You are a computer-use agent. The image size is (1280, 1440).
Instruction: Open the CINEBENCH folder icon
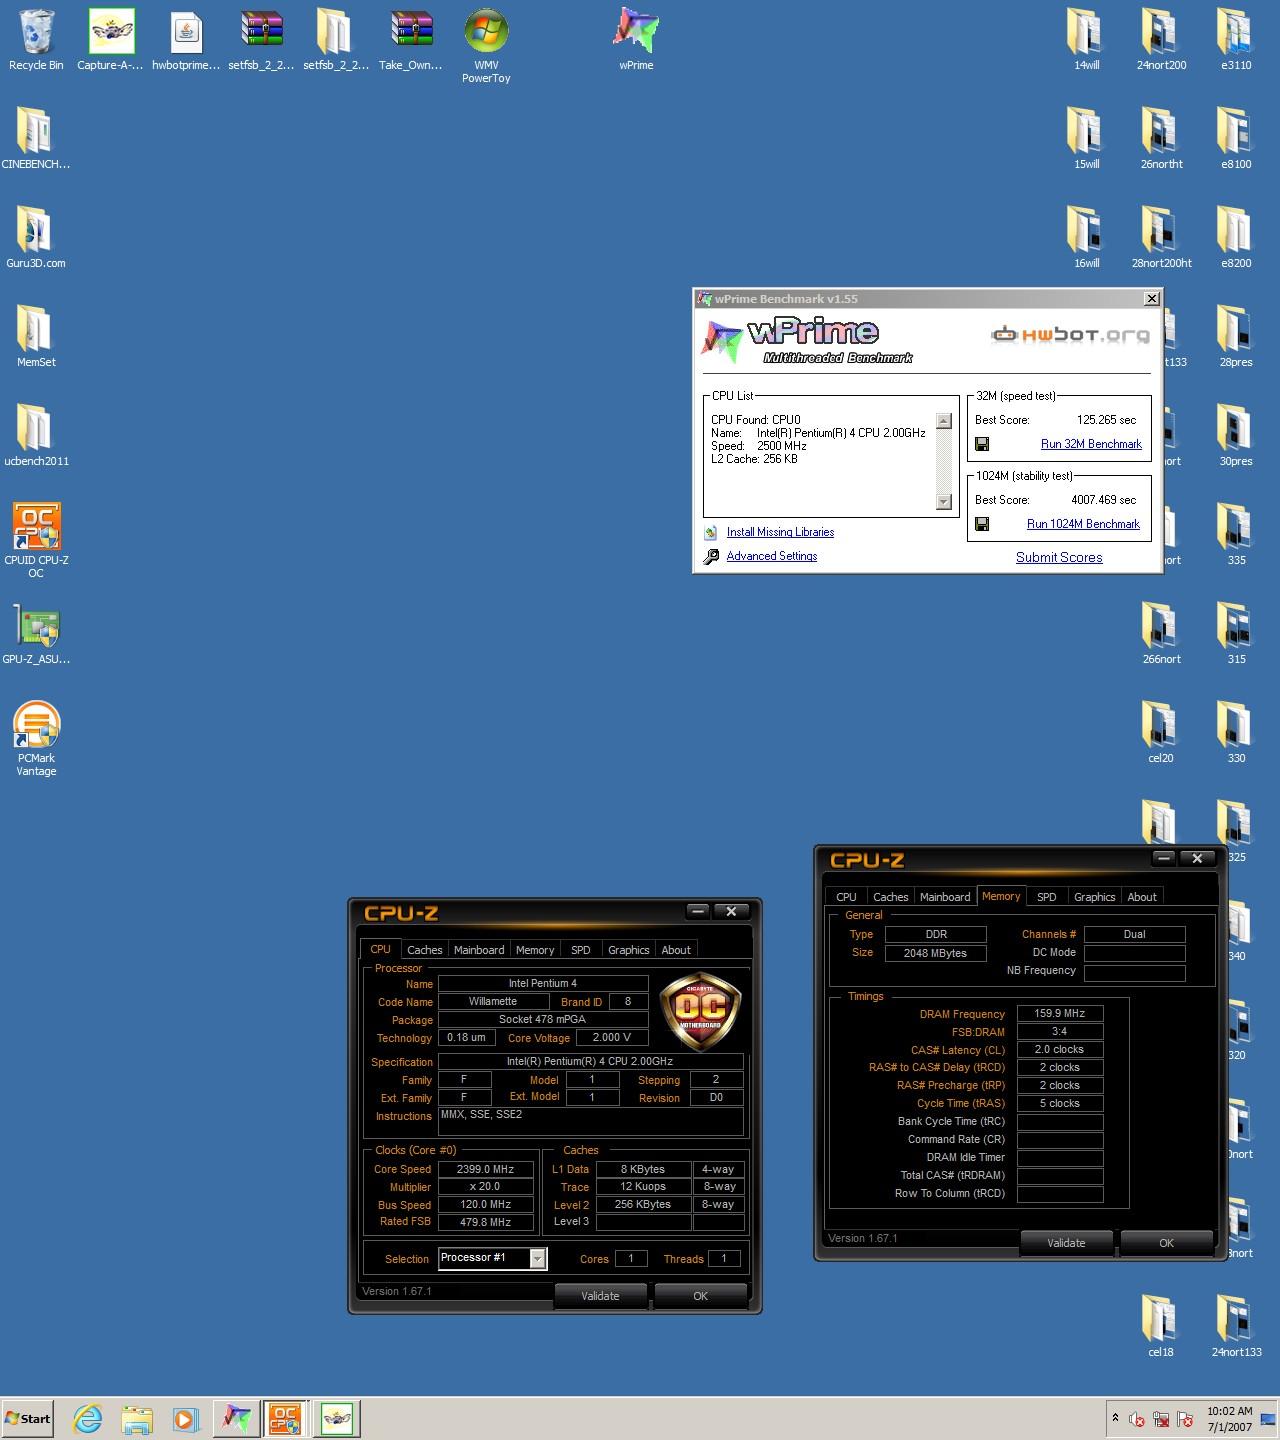pyautogui.click(x=36, y=138)
